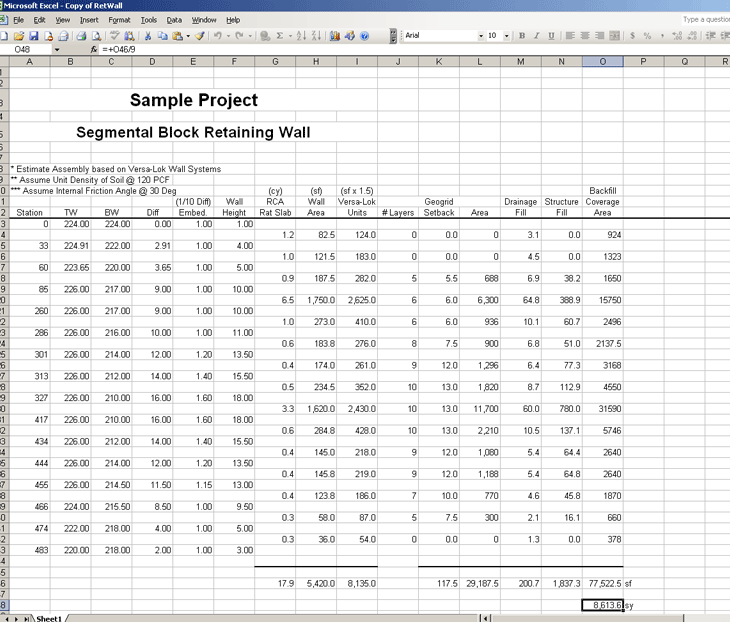The image size is (730, 622).
Task: Toggle Italic formatting
Action: (536, 36)
